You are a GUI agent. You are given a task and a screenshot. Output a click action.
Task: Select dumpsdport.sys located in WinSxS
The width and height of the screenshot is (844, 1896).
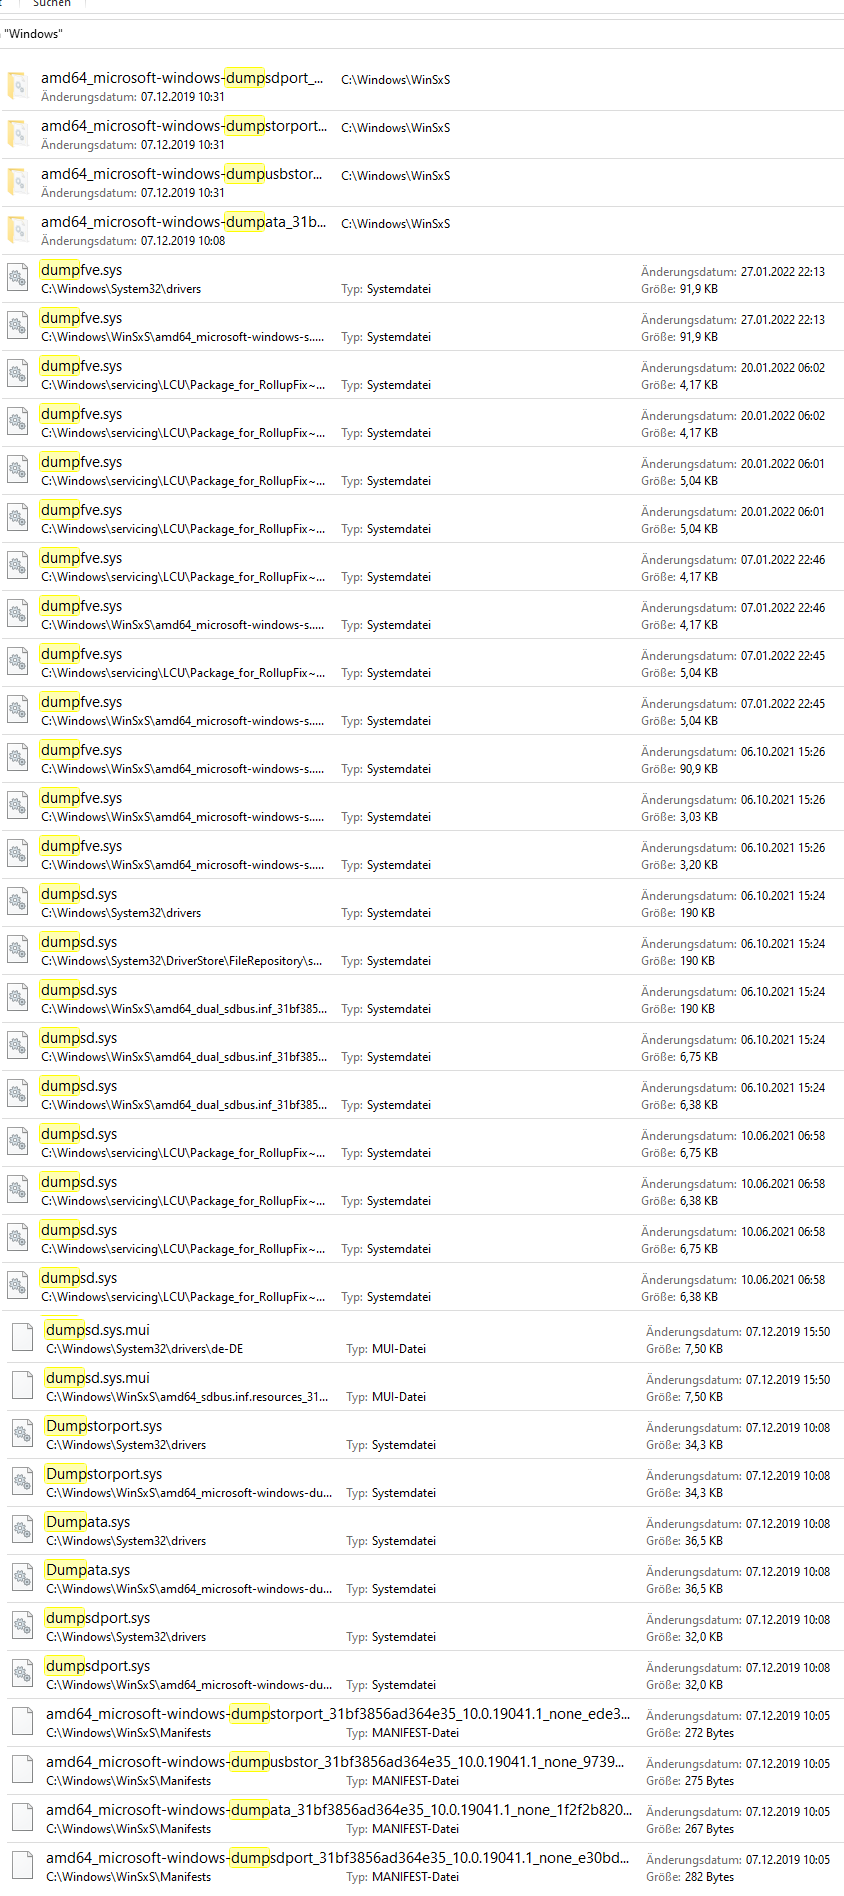pyautogui.click(x=98, y=1666)
